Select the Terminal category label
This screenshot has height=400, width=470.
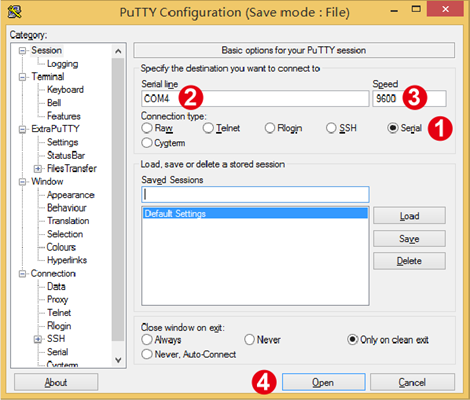(x=48, y=77)
